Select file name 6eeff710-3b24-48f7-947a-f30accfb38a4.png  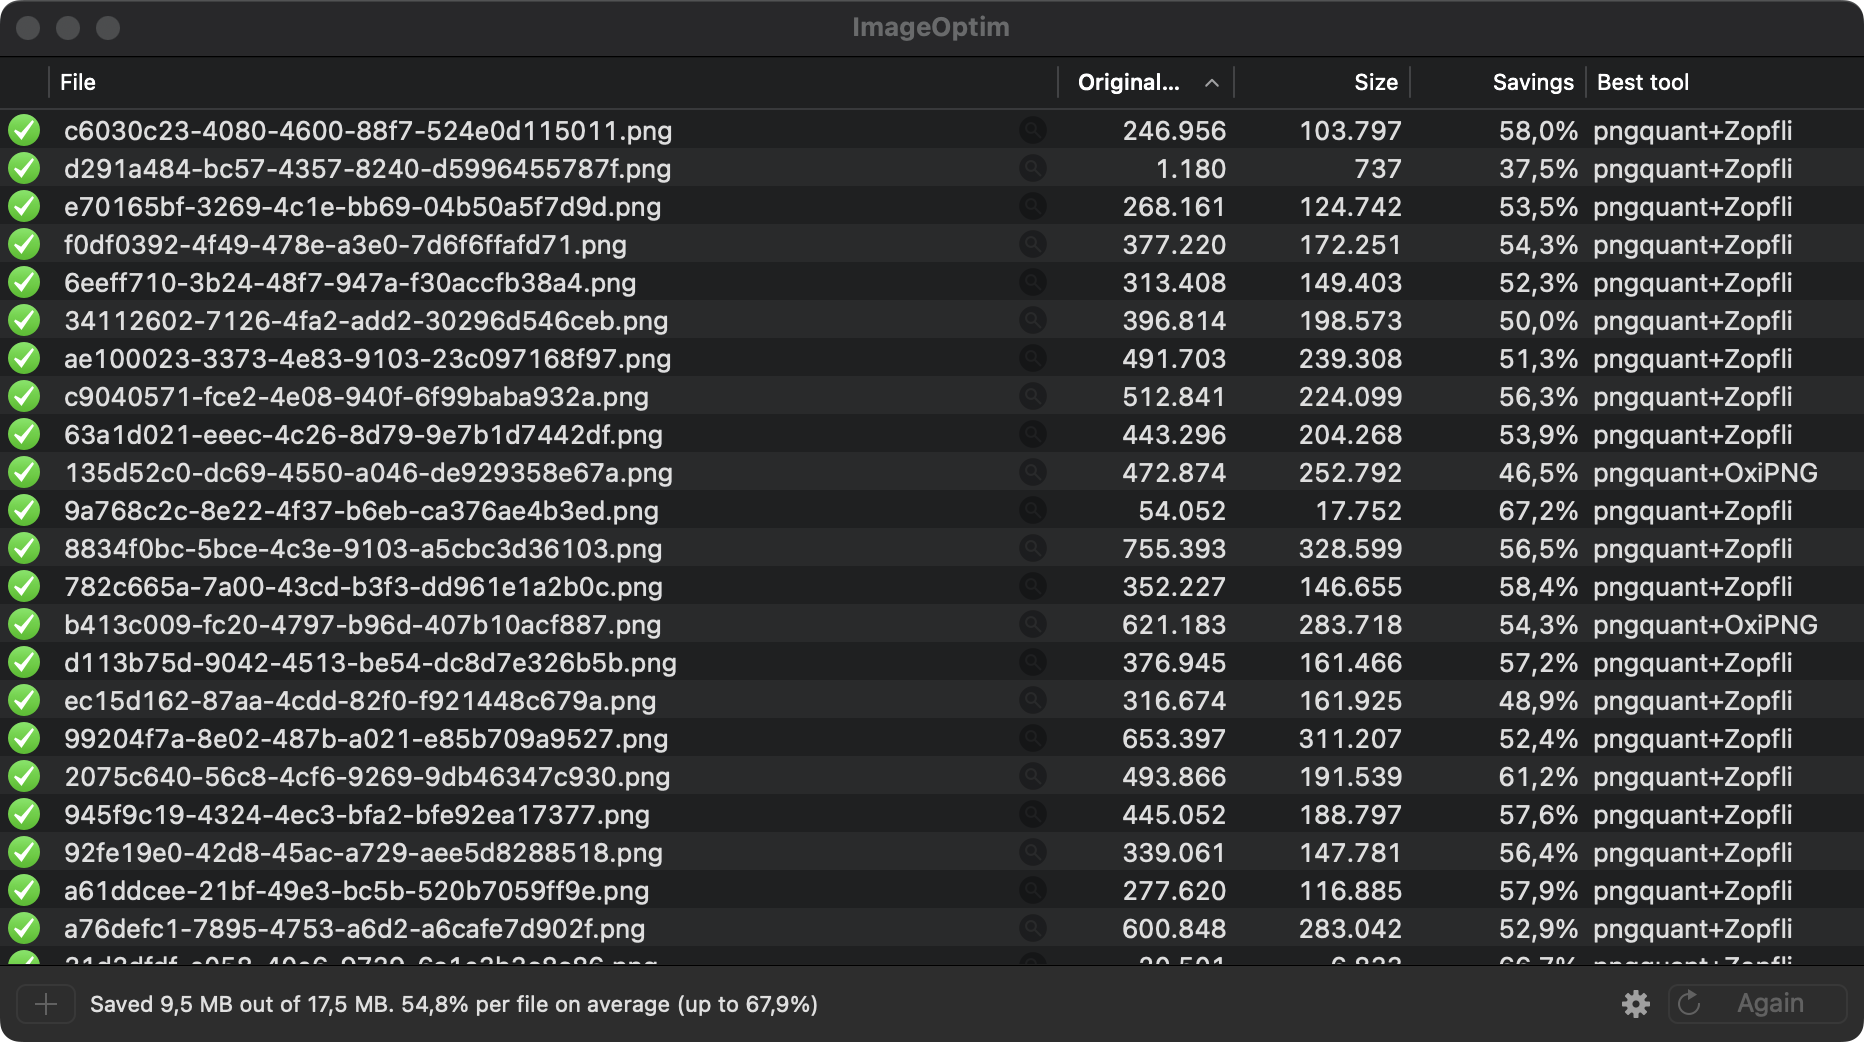coord(350,283)
